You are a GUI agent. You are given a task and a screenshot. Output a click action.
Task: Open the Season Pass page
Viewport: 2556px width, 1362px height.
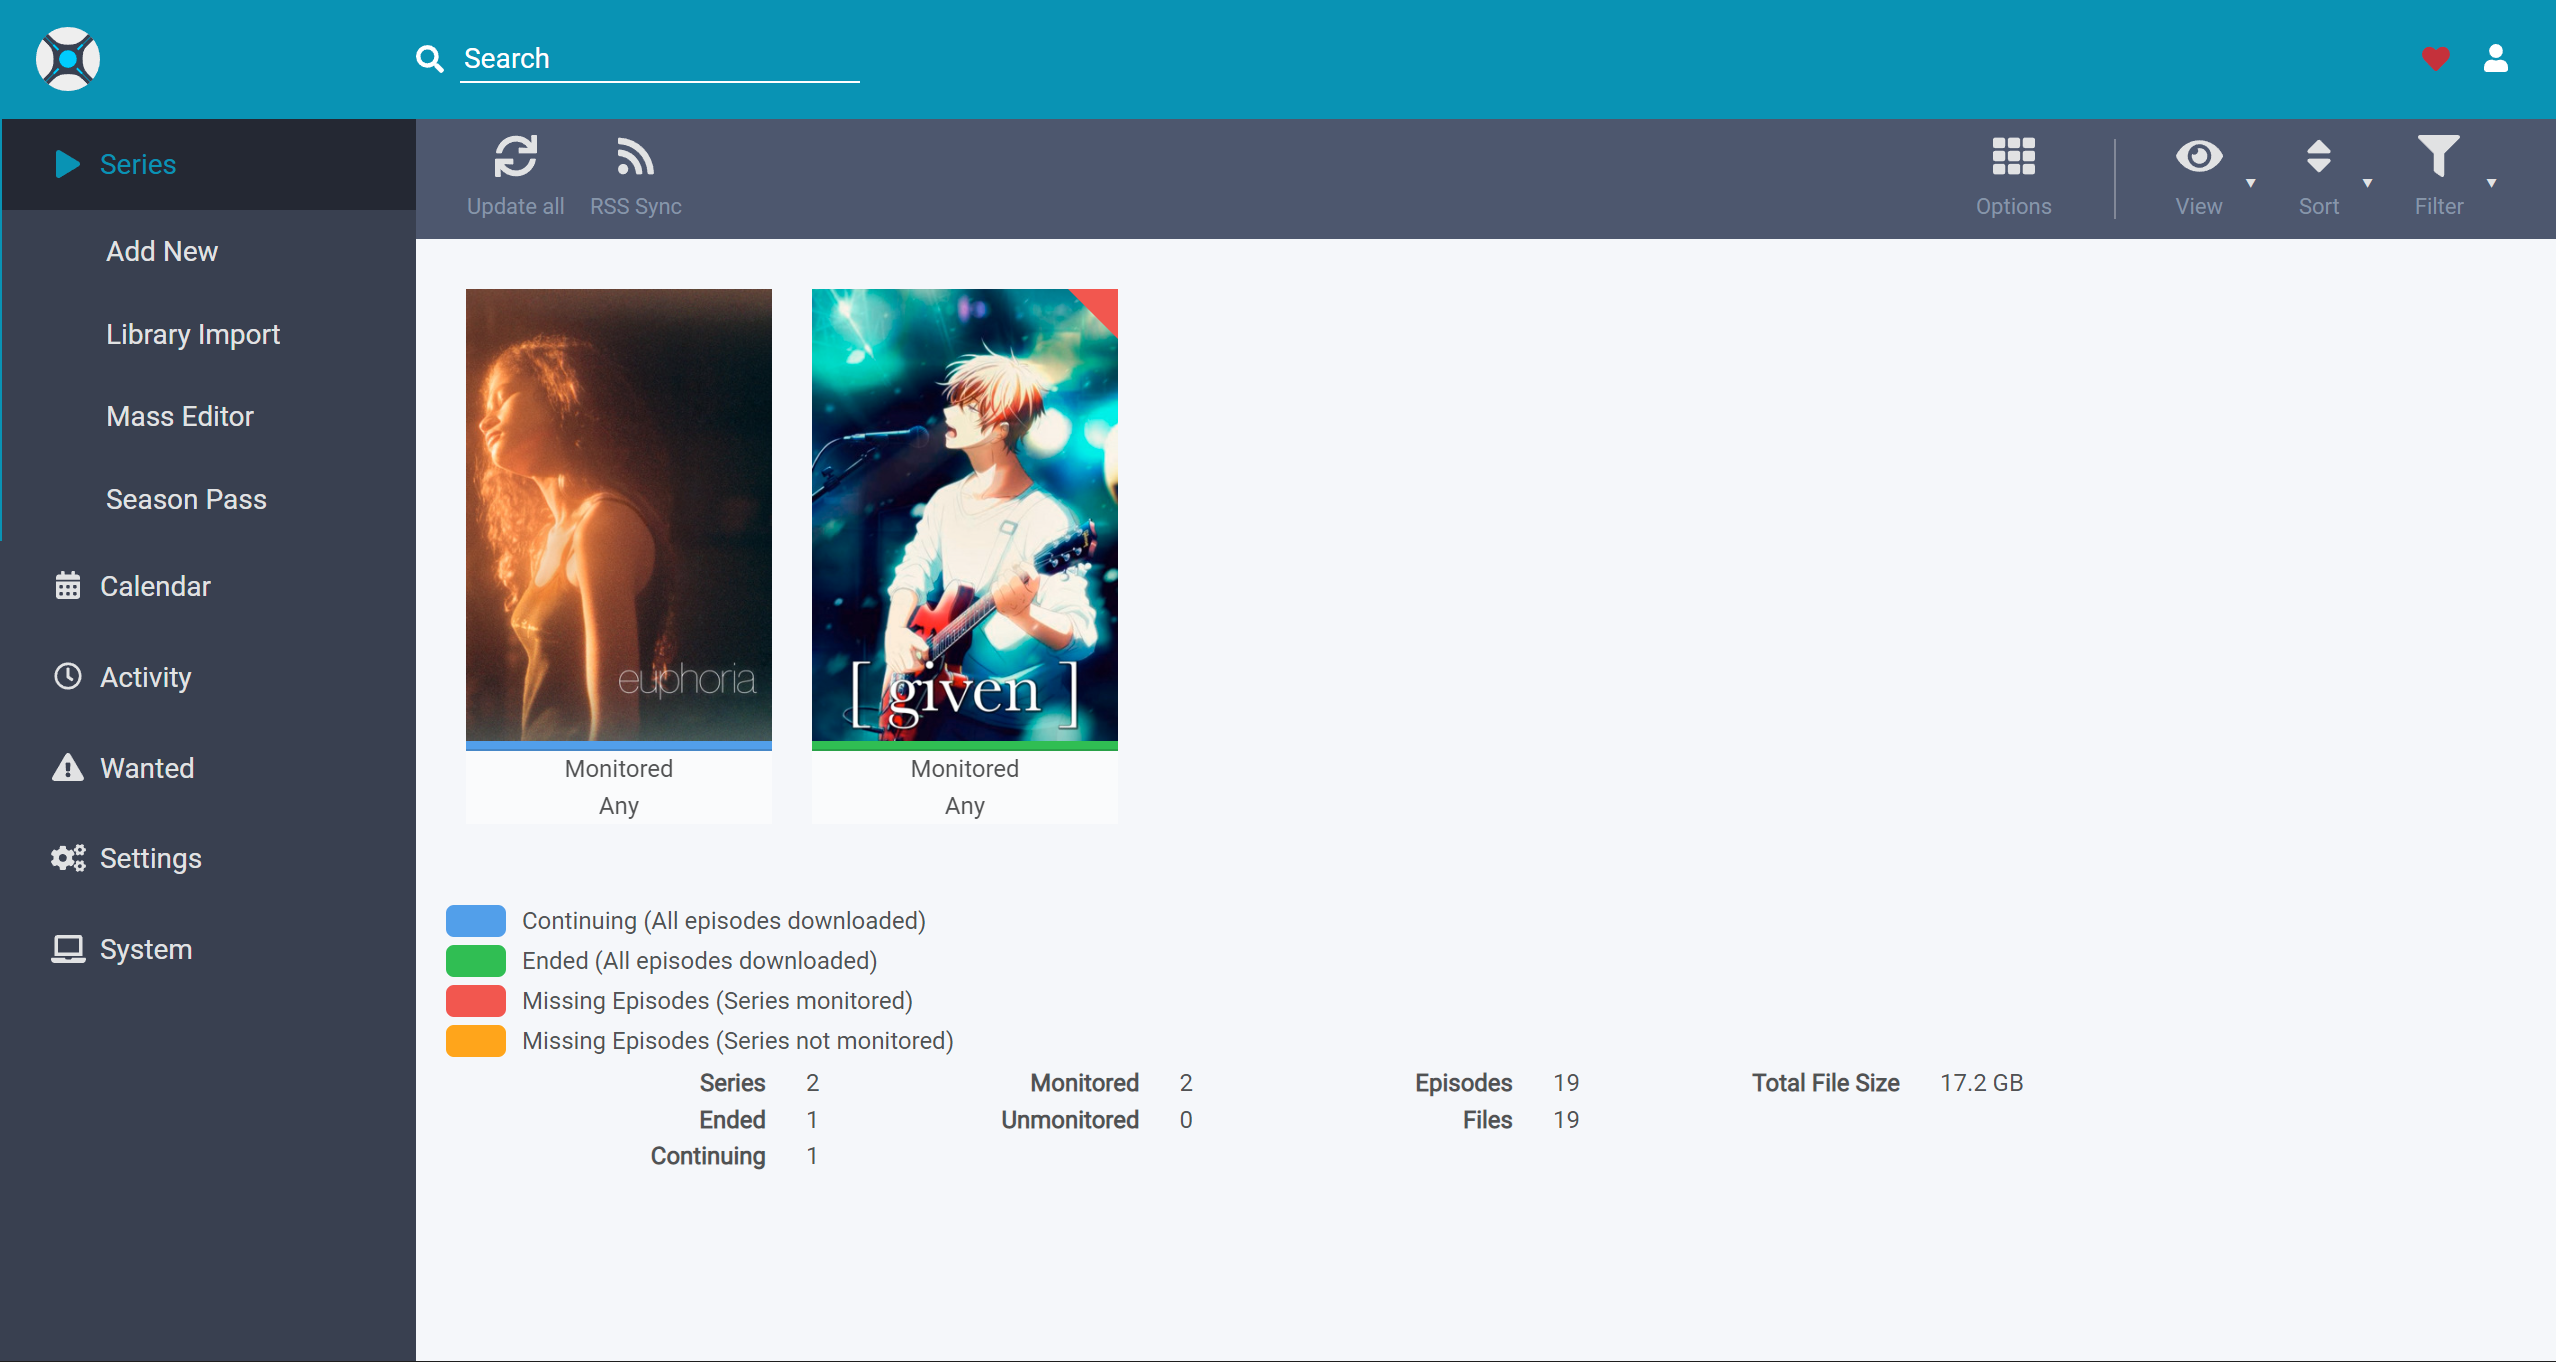(185, 498)
